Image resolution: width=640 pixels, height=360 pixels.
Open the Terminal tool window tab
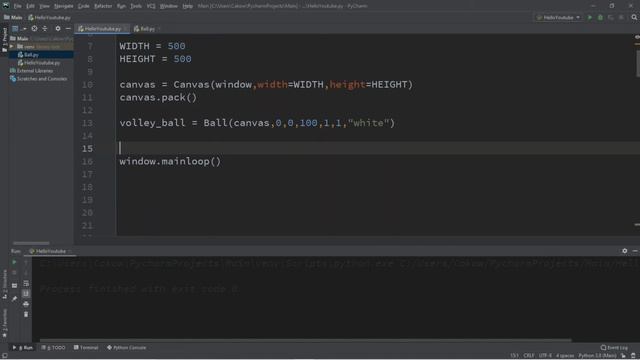coord(86,347)
